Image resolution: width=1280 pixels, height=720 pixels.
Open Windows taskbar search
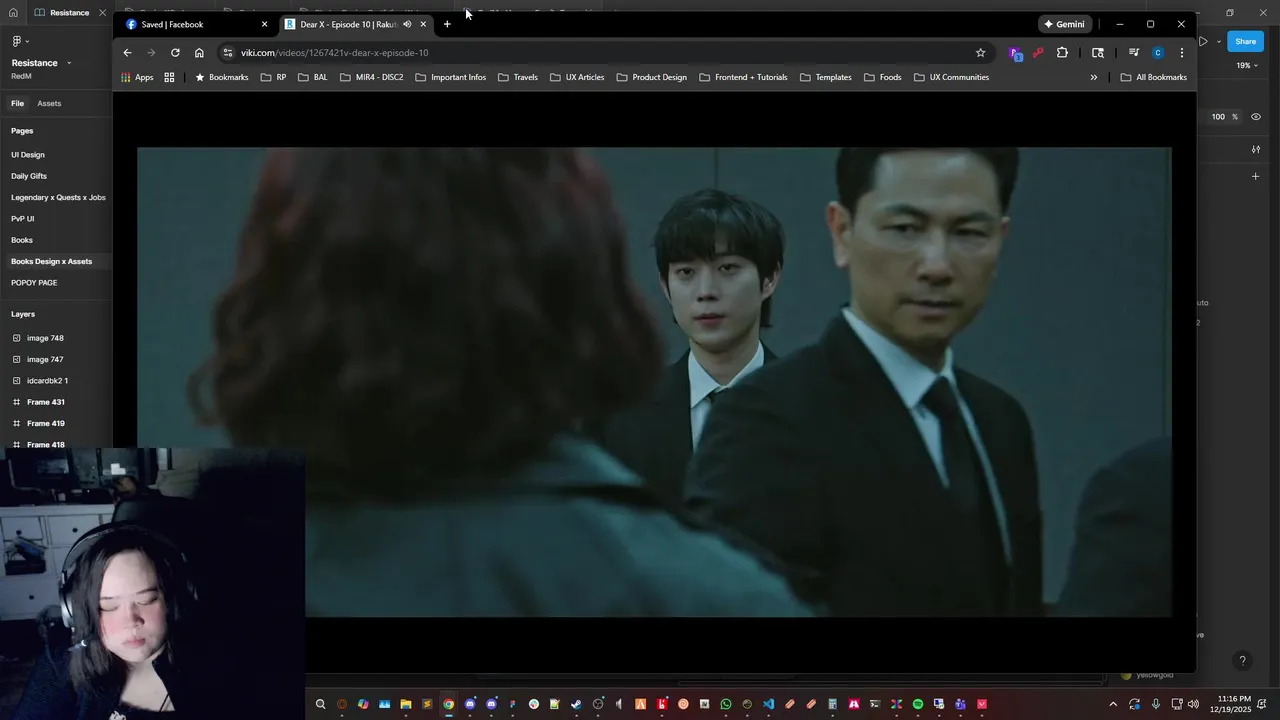[x=320, y=704]
